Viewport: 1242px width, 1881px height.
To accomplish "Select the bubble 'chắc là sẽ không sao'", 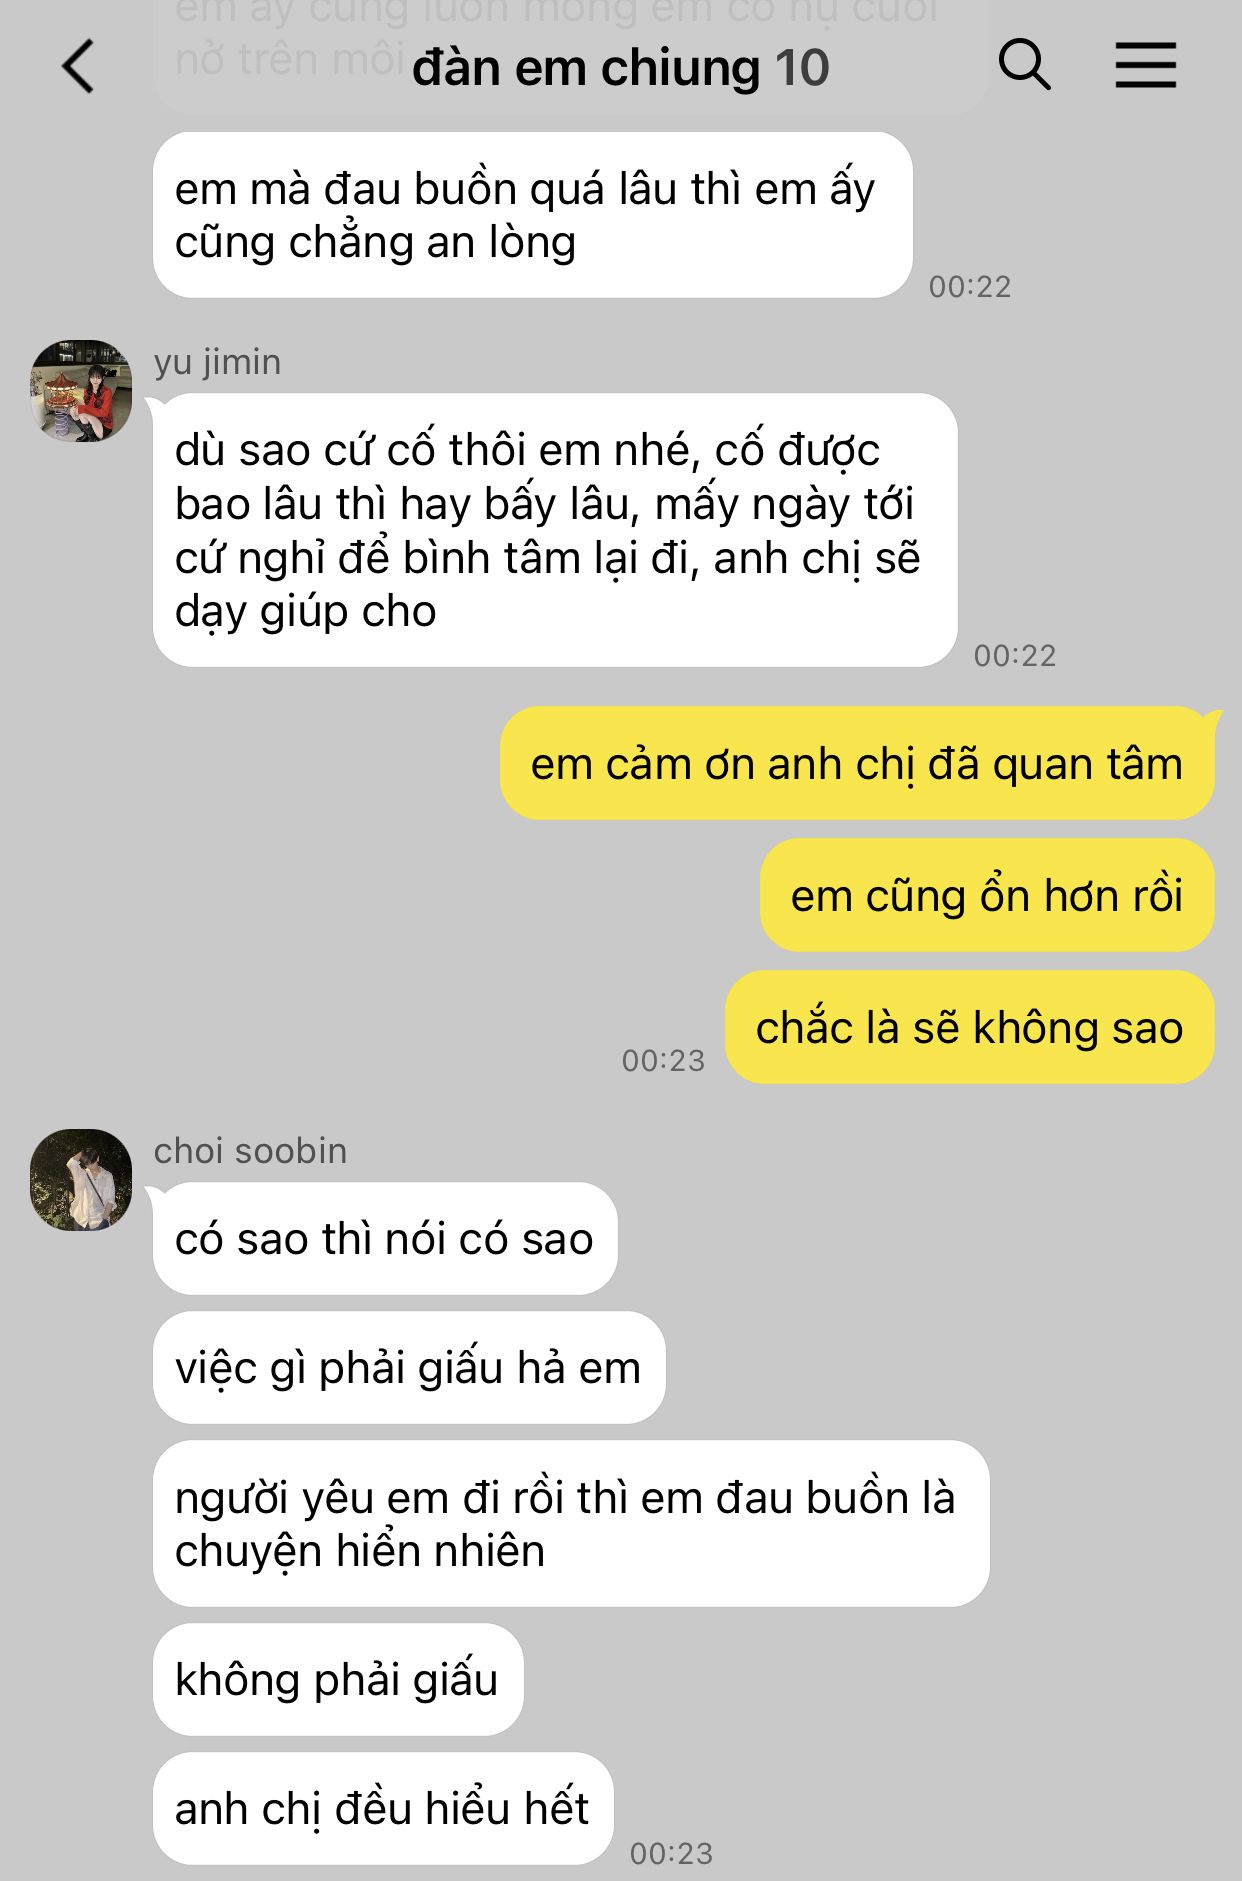I will pos(970,1027).
